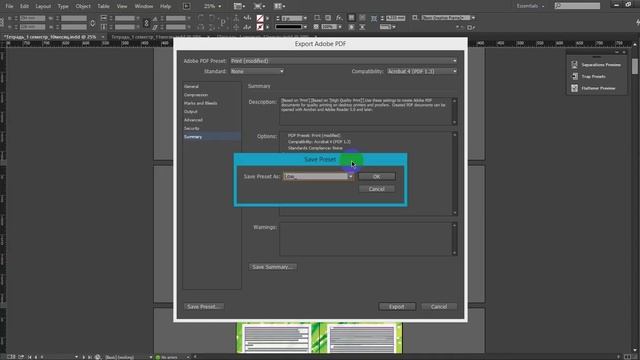Screen dimensions: 640x360
Task: Select General in the export category list
Action: [x=191, y=87]
